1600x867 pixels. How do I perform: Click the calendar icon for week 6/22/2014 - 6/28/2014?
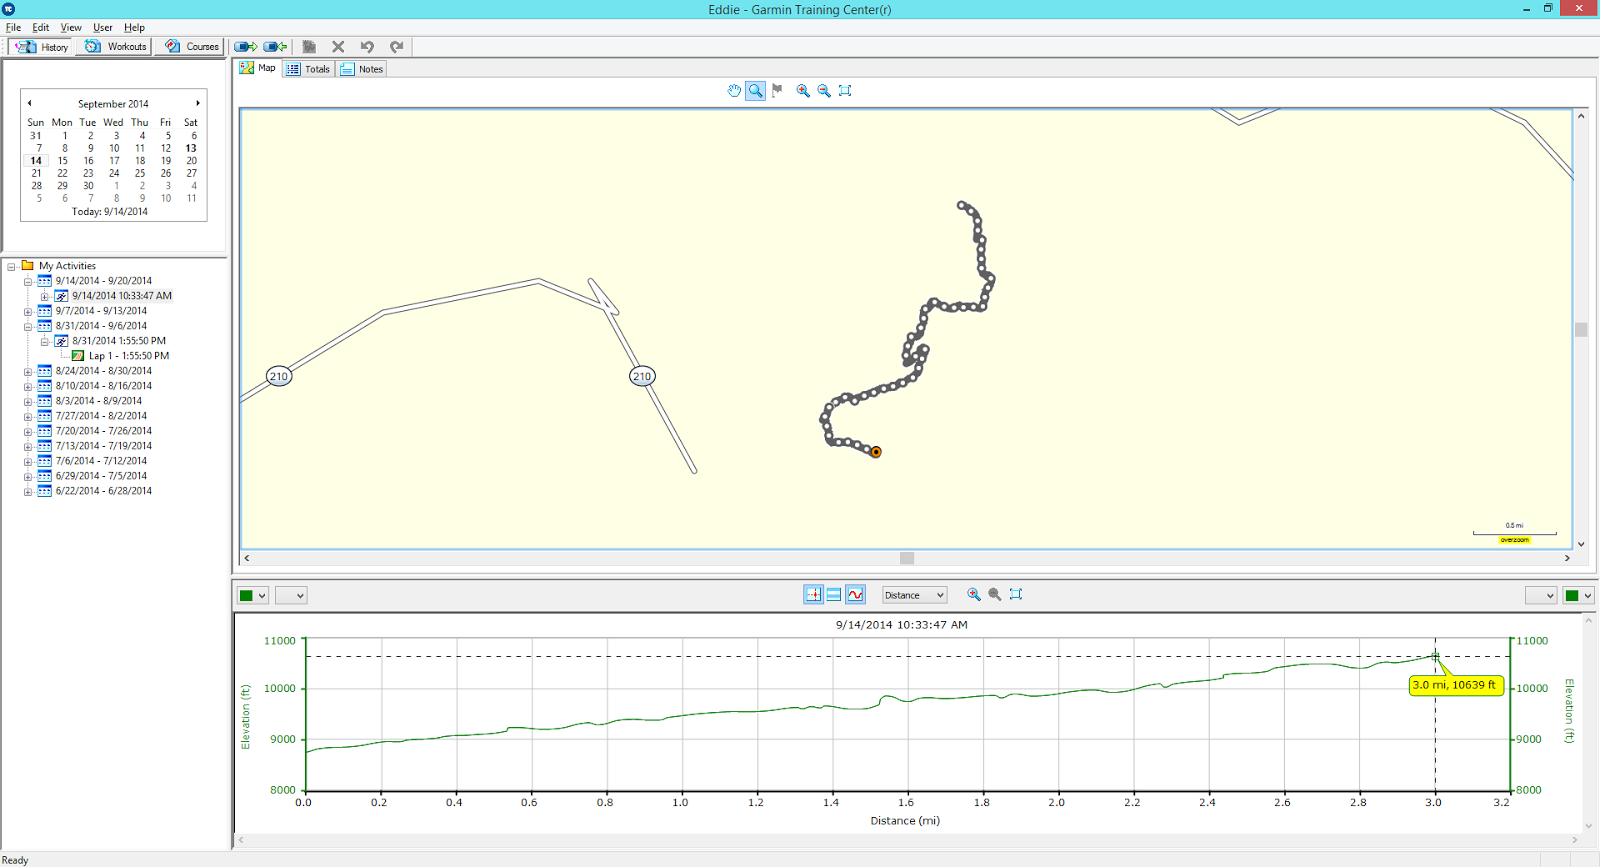pyautogui.click(x=44, y=491)
